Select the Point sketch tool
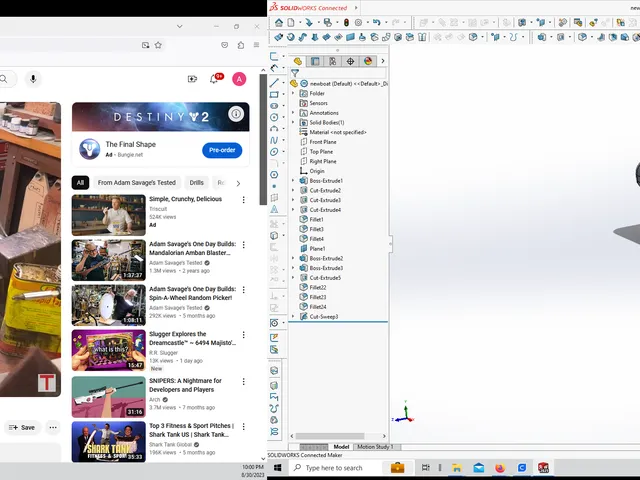 click(274, 186)
